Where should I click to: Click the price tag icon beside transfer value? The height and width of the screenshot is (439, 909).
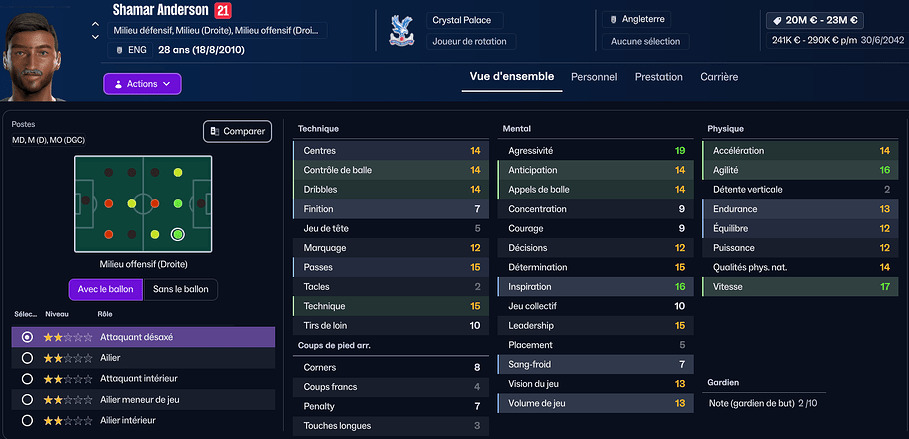click(x=776, y=21)
